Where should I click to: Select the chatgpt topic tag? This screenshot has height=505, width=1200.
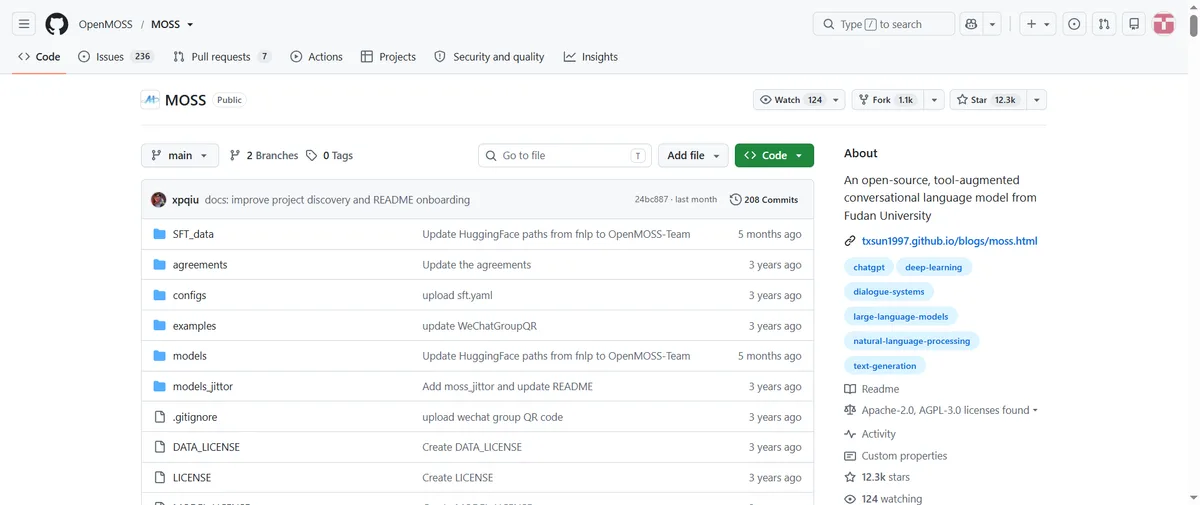pyautogui.click(x=869, y=267)
